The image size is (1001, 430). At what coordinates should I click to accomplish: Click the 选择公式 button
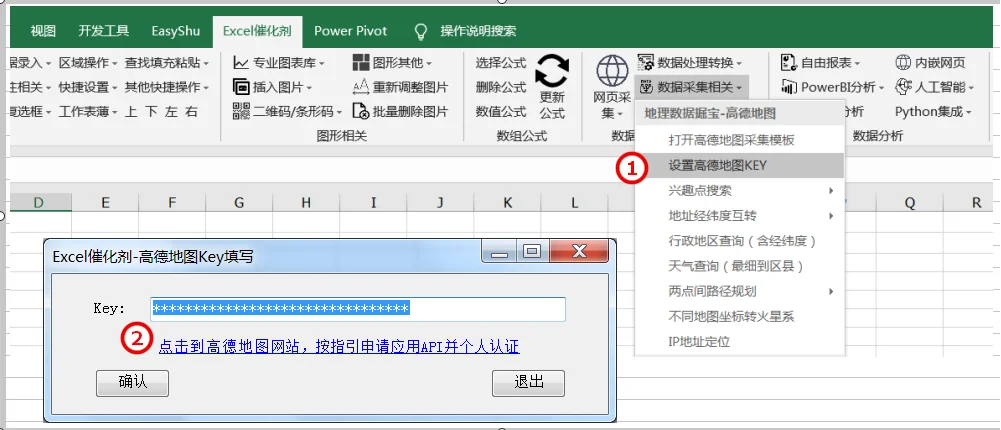500,63
